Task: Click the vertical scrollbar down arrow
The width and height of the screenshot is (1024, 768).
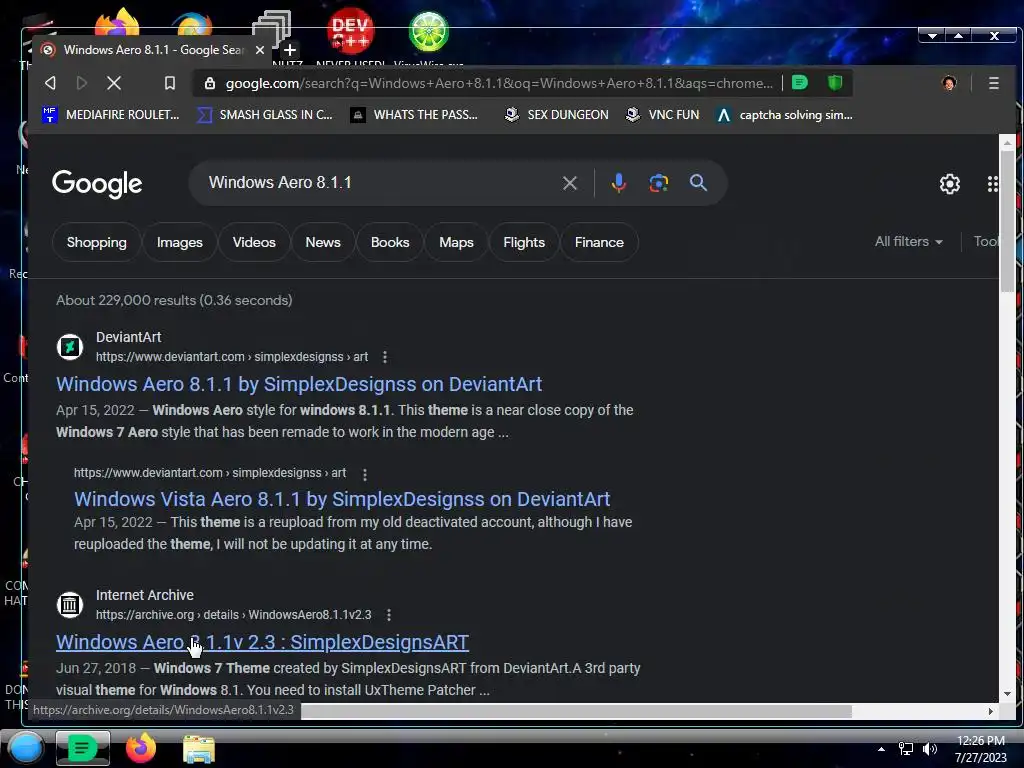Action: (1007, 694)
